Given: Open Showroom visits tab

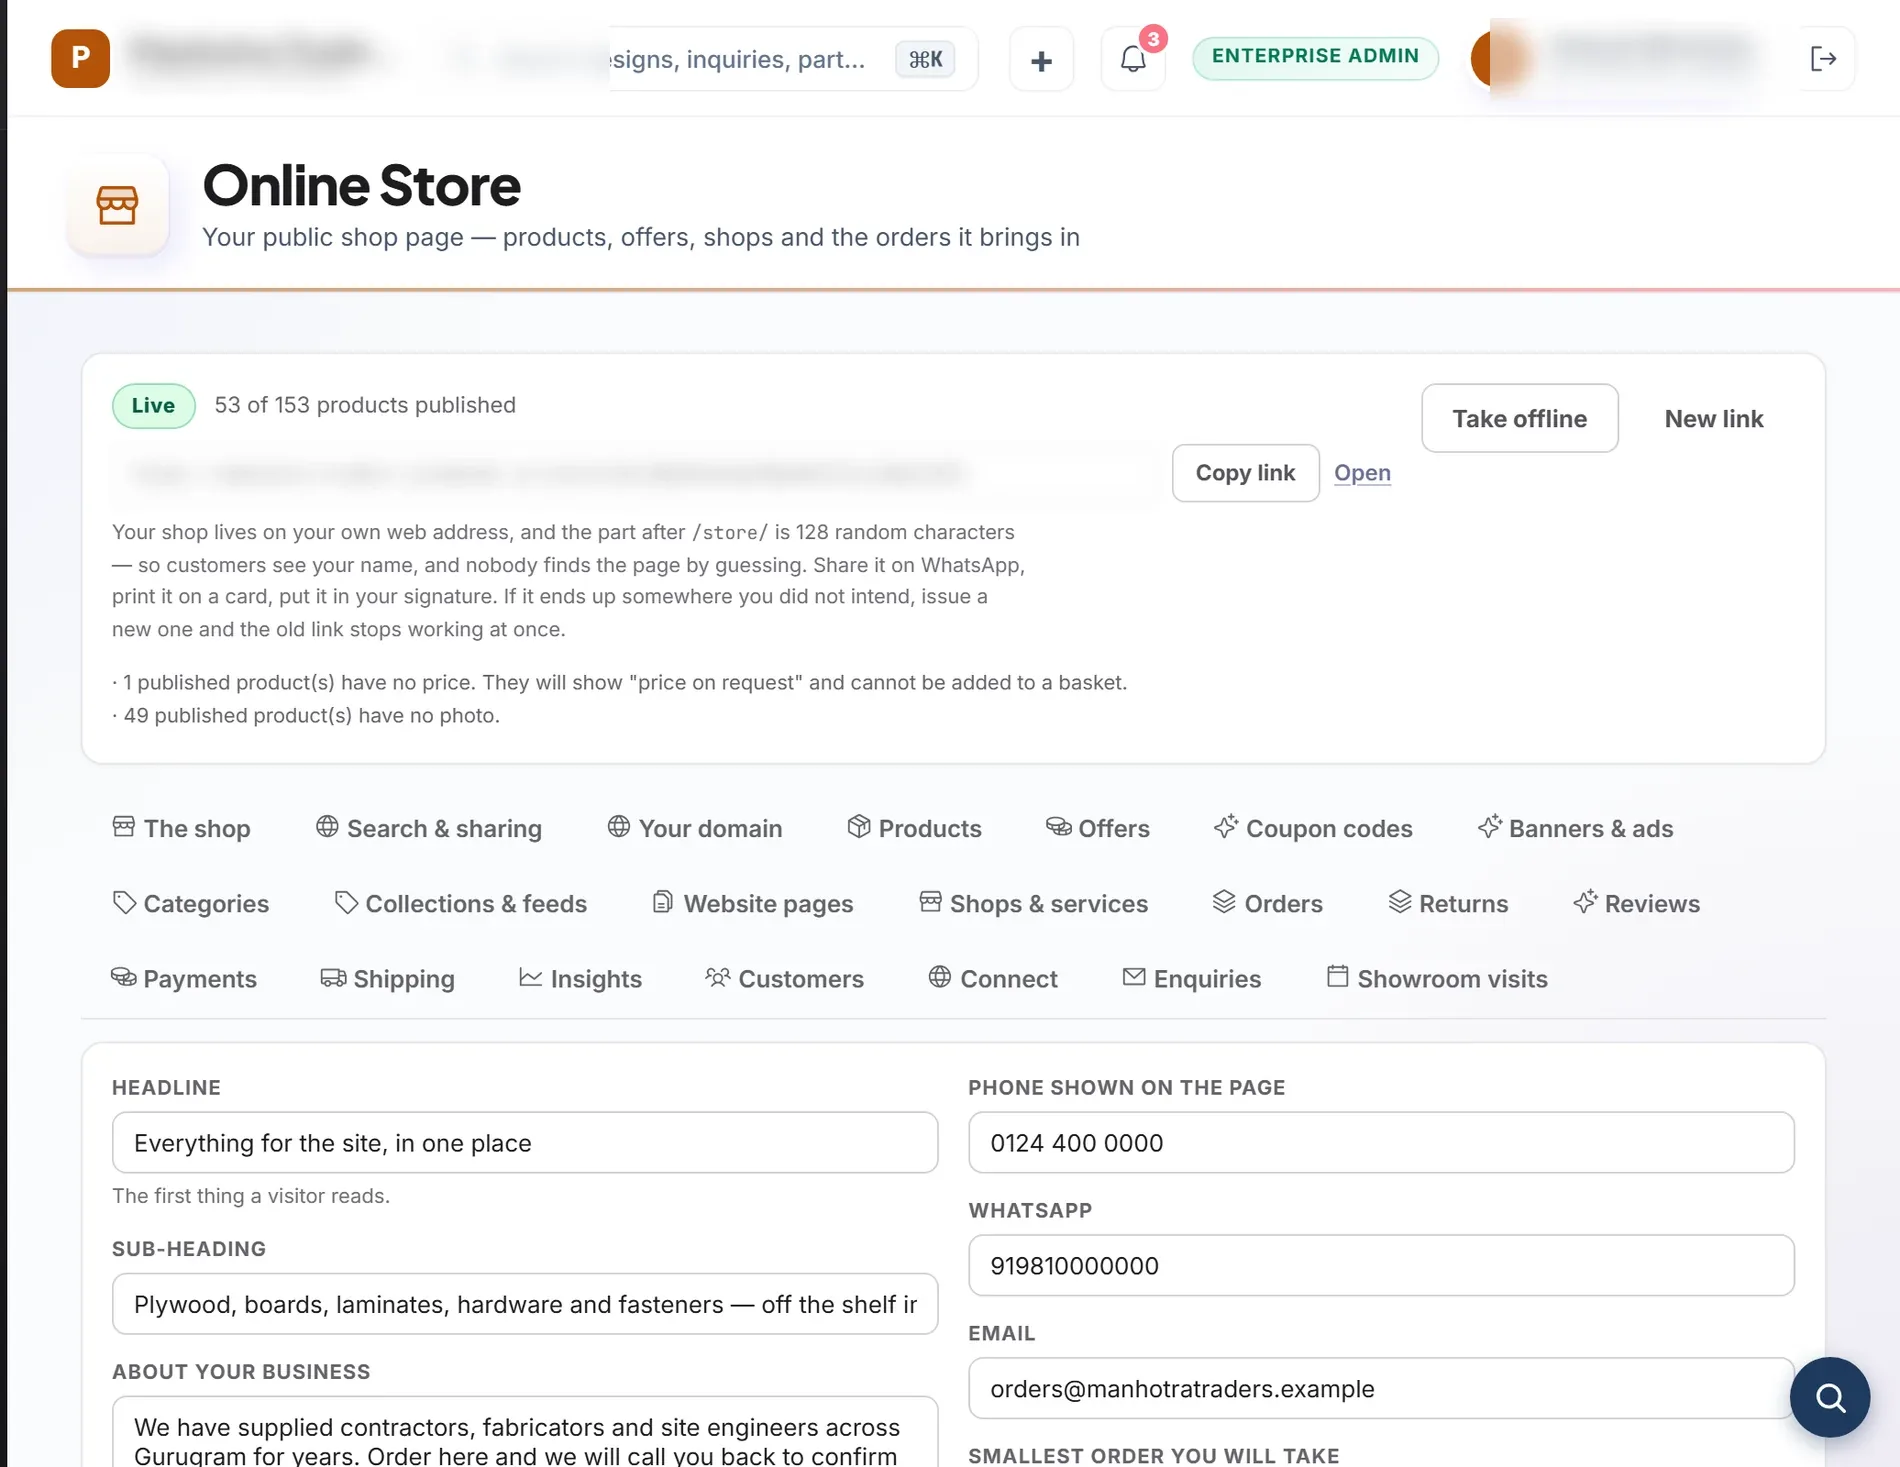Looking at the screenshot, I should coord(1437,978).
